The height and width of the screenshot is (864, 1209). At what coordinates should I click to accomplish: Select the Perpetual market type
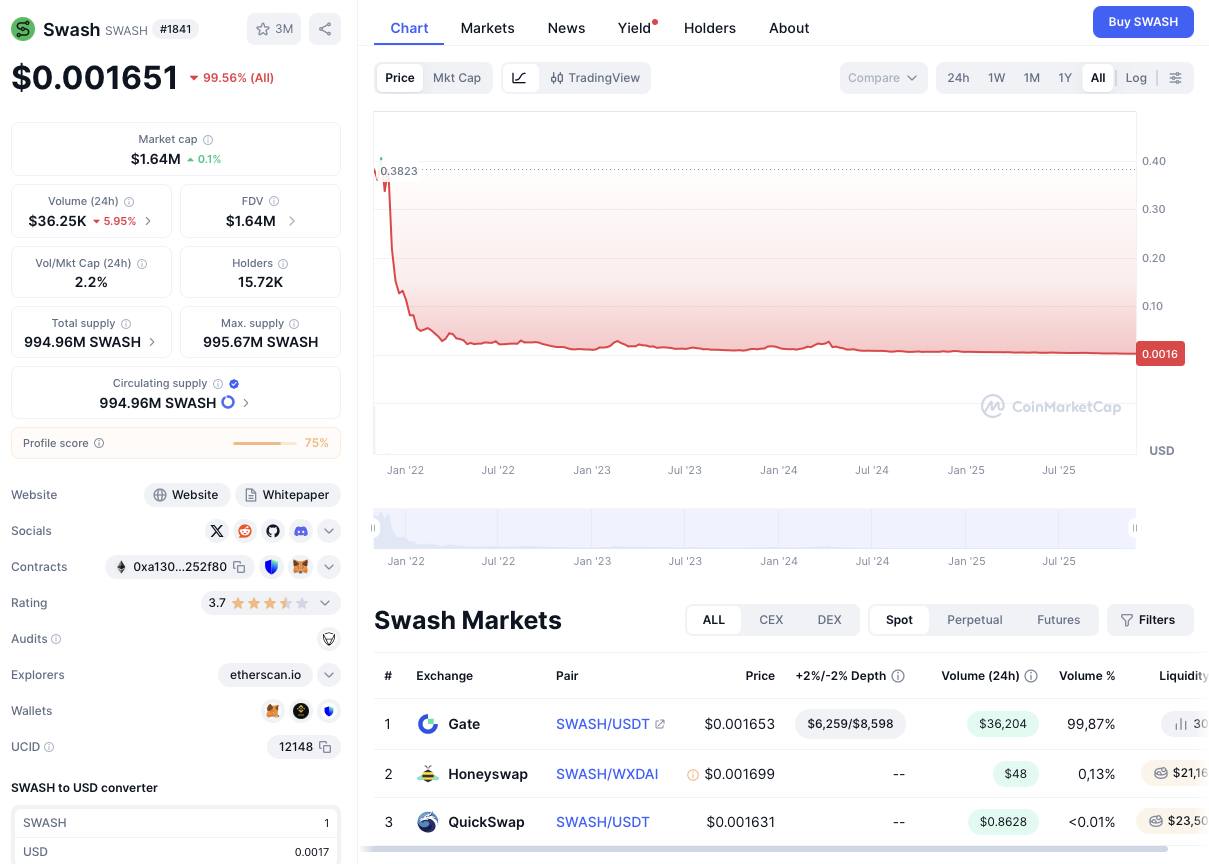(974, 620)
